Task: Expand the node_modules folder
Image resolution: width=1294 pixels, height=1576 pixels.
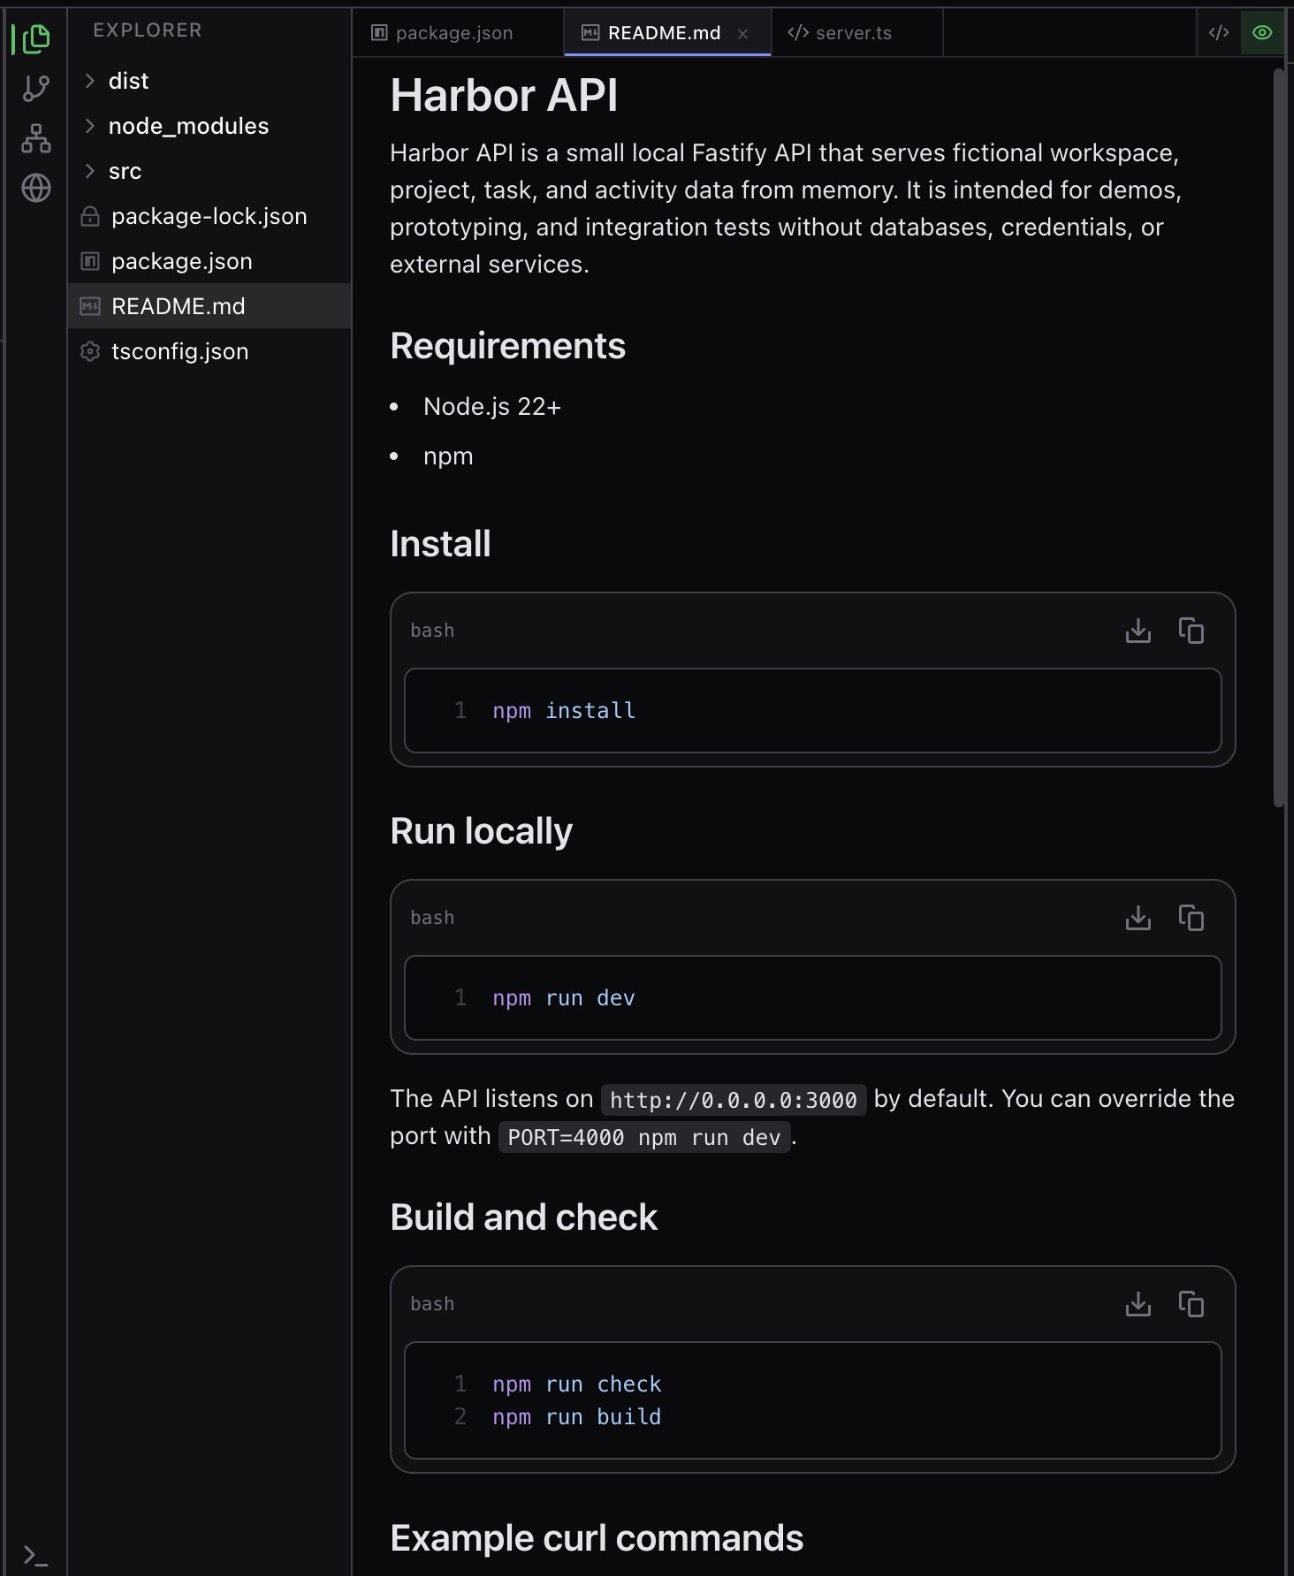Action: pyautogui.click(x=188, y=126)
